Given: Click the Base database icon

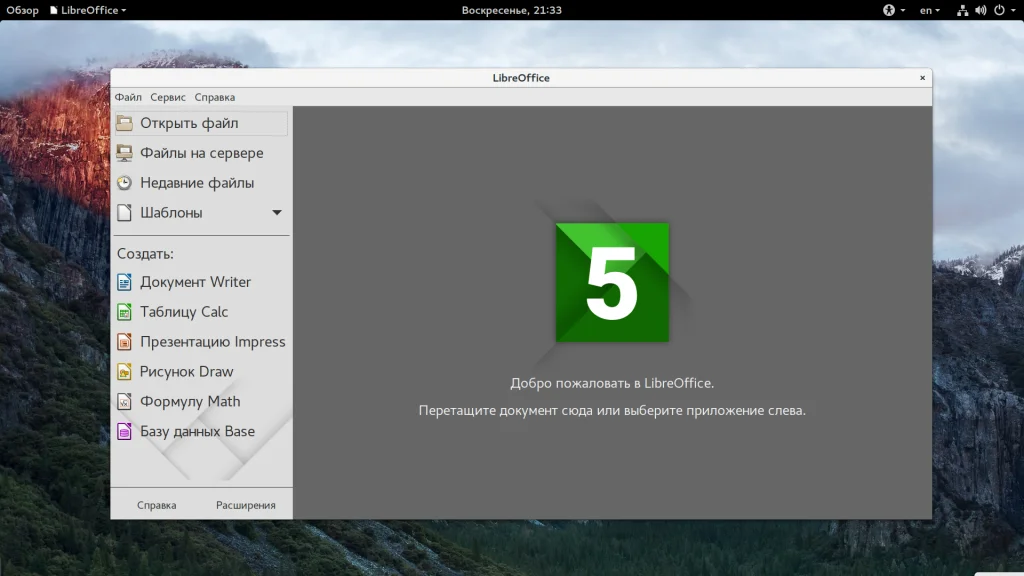Looking at the screenshot, I should point(124,432).
